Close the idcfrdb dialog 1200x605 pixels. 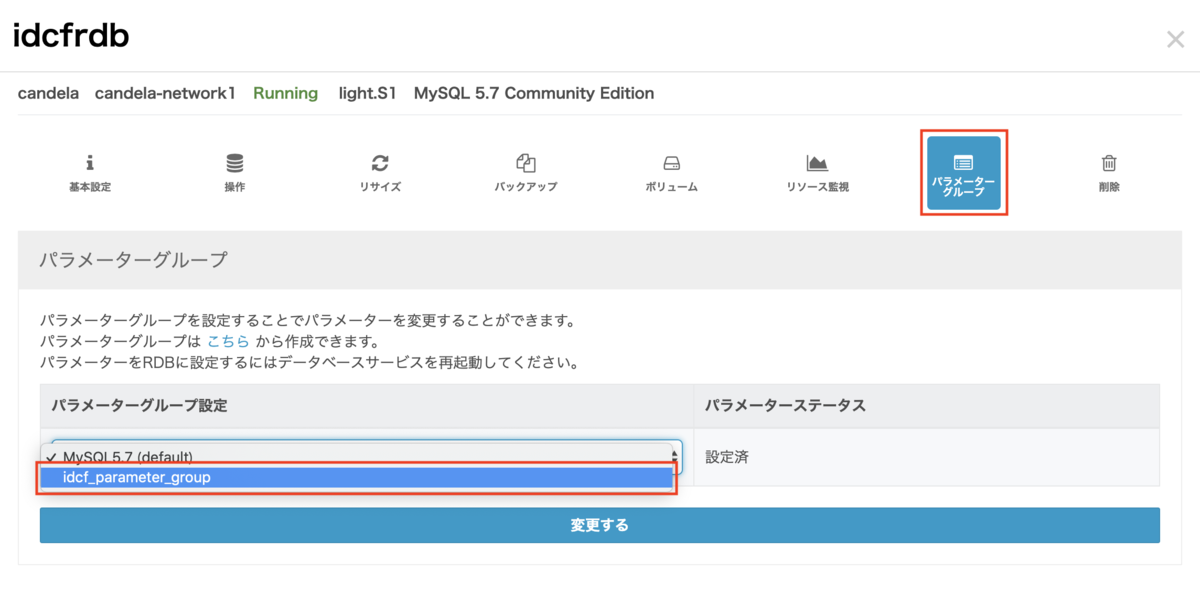point(1175,40)
